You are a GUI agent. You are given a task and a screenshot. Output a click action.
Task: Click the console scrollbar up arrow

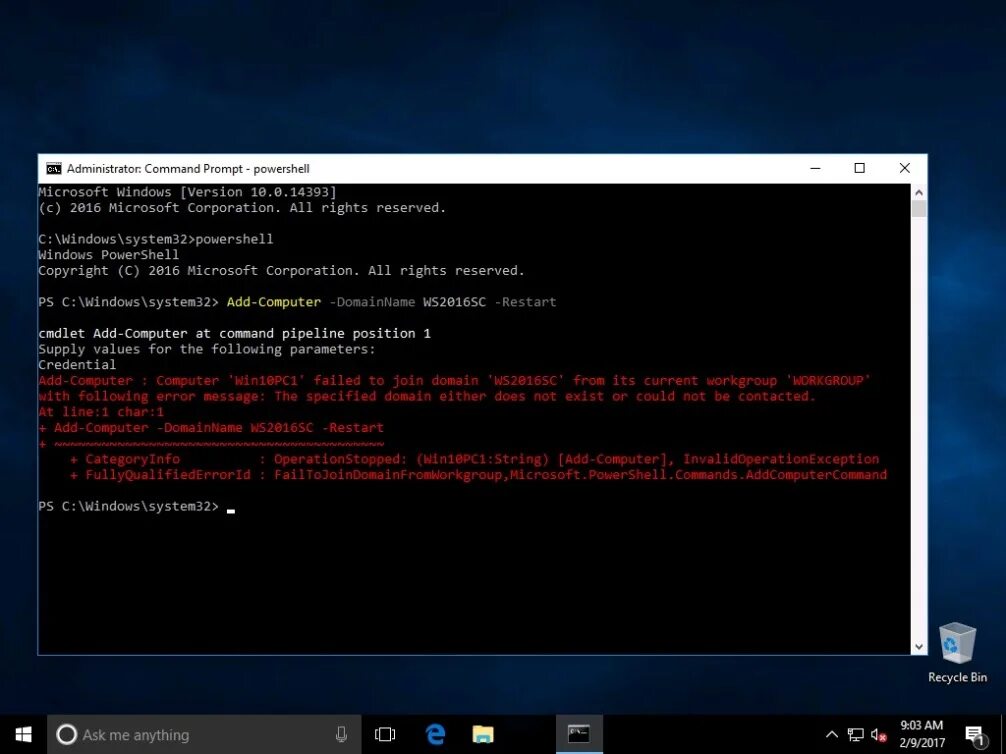click(919, 192)
